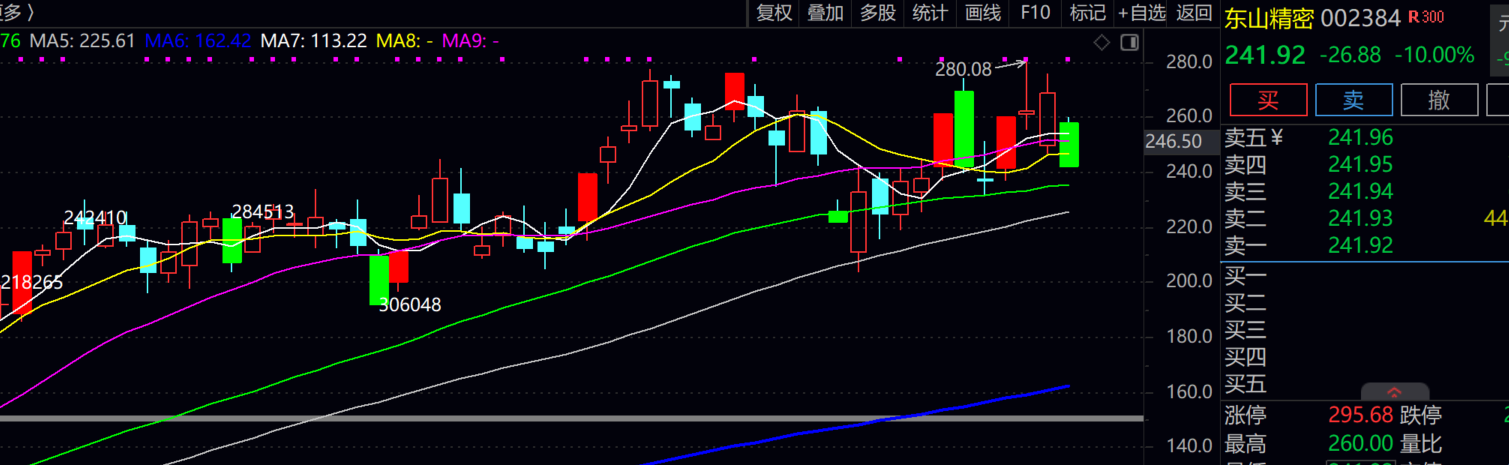
Task: Click the change value -26.88
Action: 1351,55
